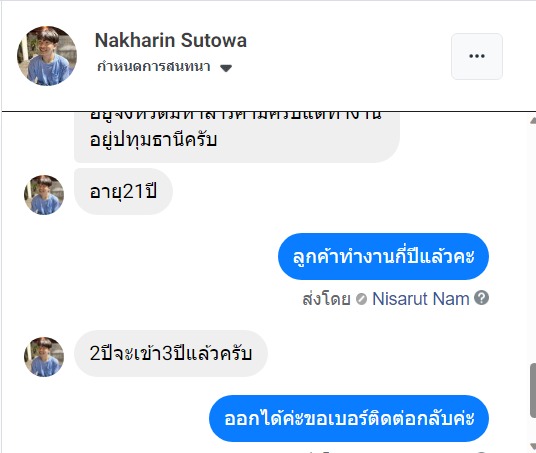Open the three-dots conversation options button
The image size is (536, 453).
477,56
